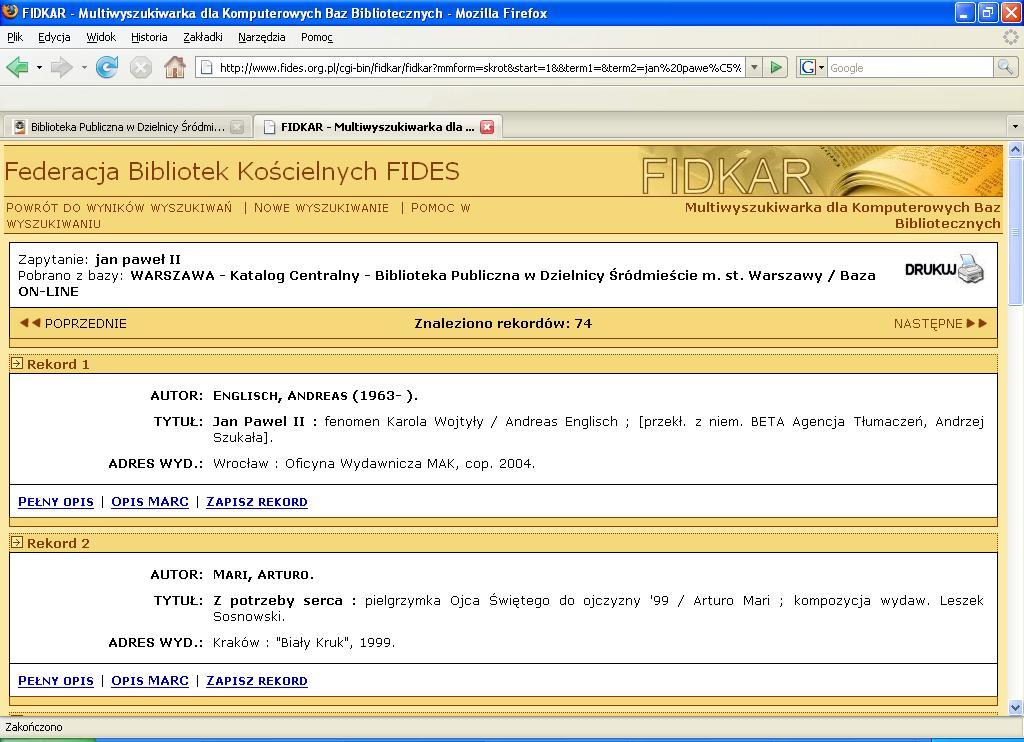The height and width of the screenshot is (742, 1024).
Task: Click inside the Google search box
Action: pyautogui.click(x=910, y=67)
